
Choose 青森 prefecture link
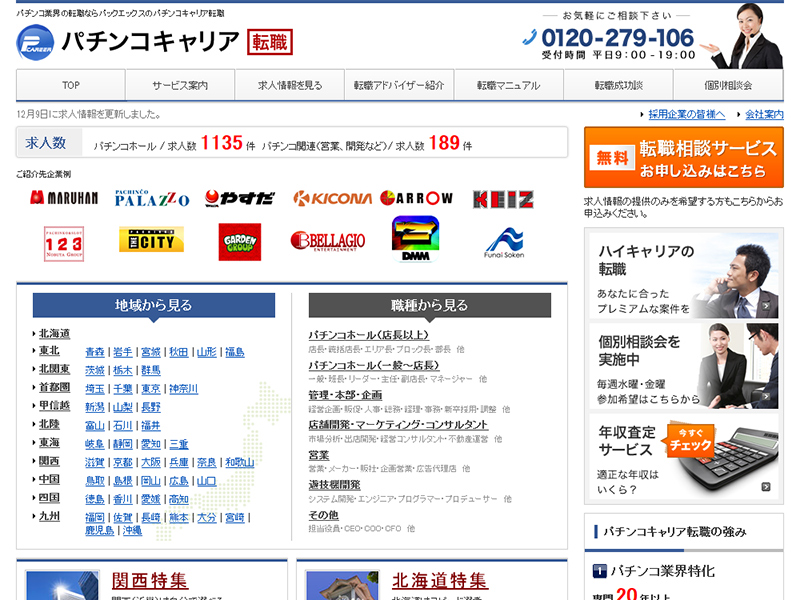[95, 352]
